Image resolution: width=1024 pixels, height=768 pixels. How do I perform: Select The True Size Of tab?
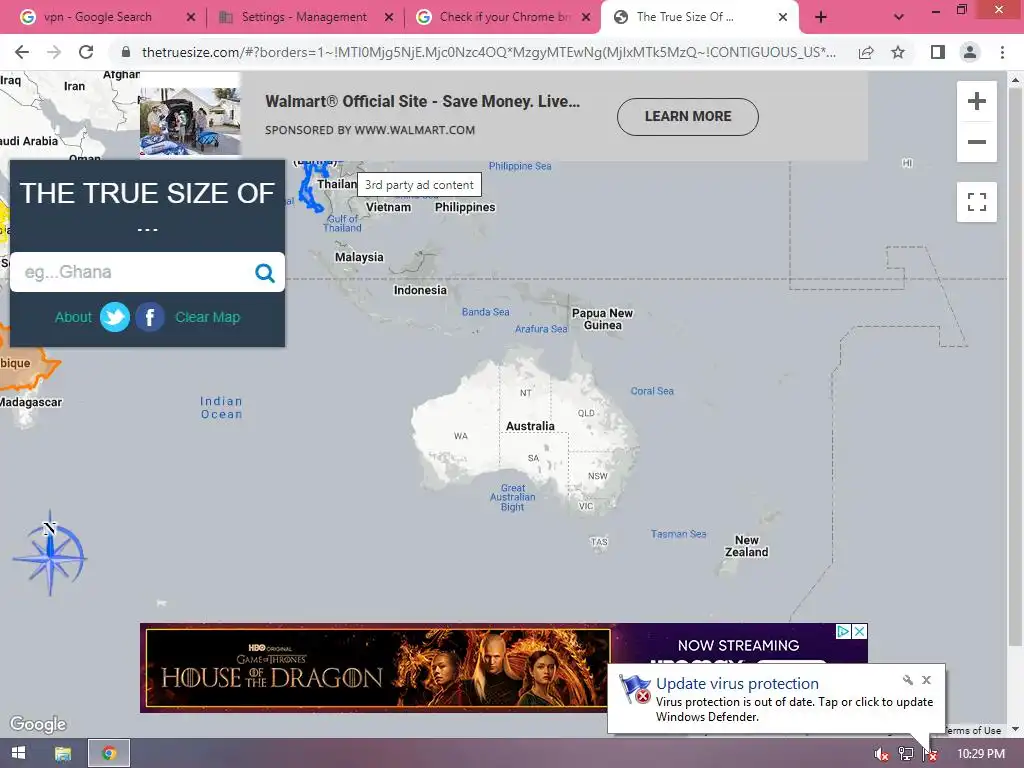coord(685,17)
